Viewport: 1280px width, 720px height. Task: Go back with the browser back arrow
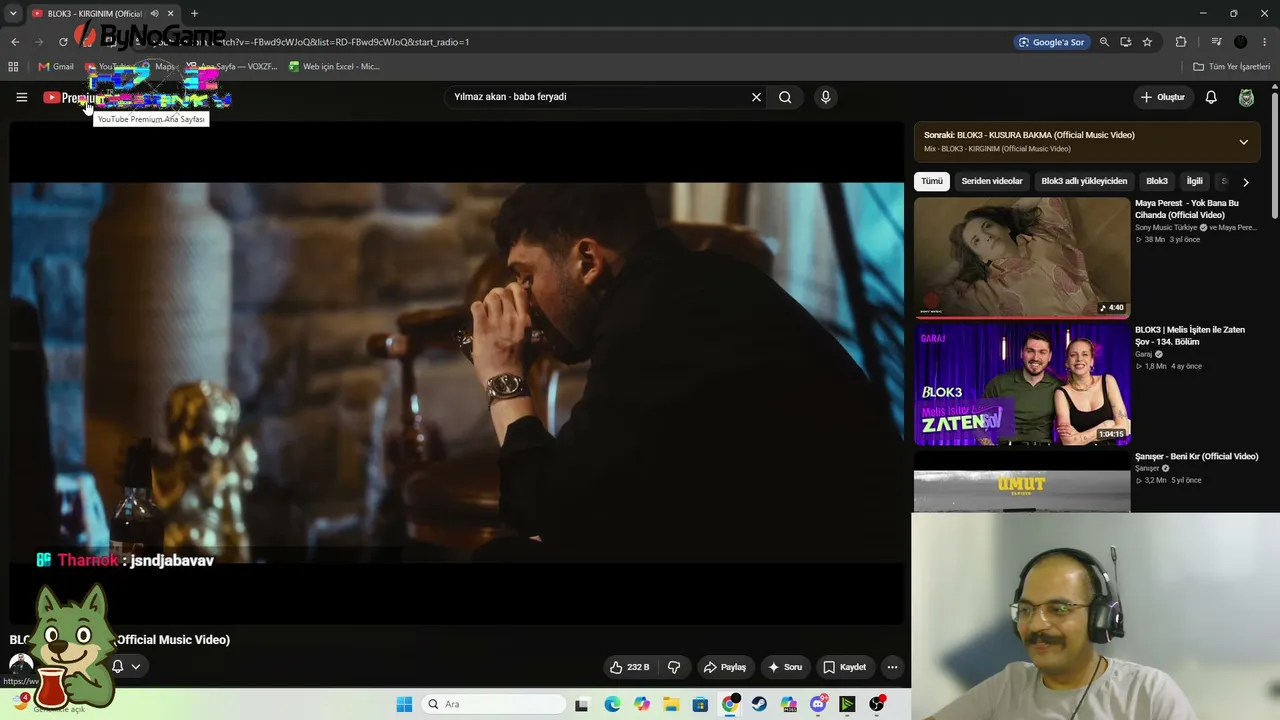15,42
